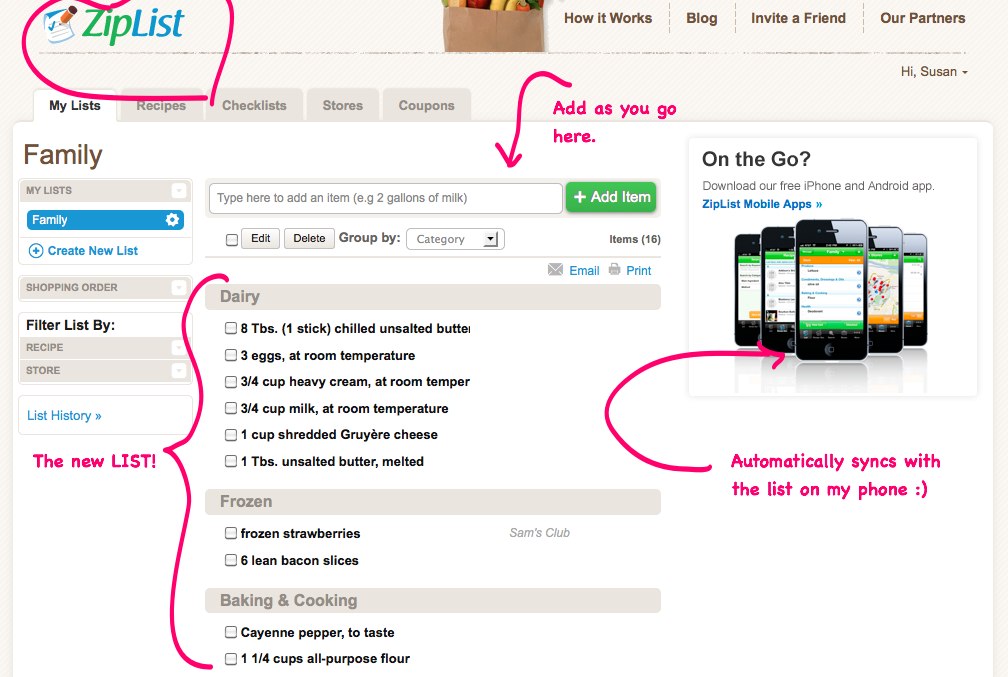
Task: Collapse the My Lists panel
Action: pyautogui.click(x=178, y=190)
